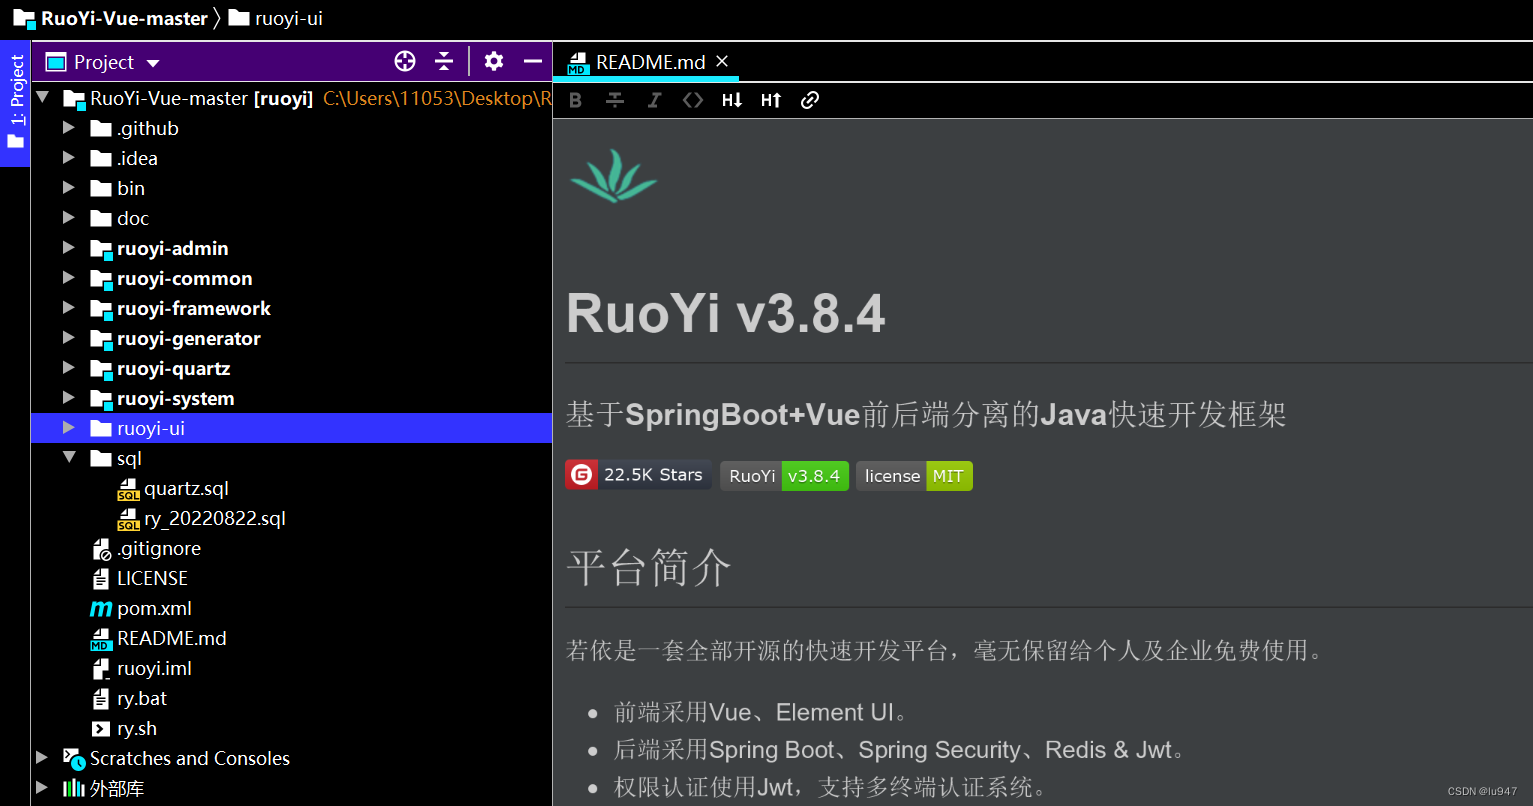This screenshot has height=806, width=1533.
Task: Select the ruoyi-generator module
Action: click(175, 338)
